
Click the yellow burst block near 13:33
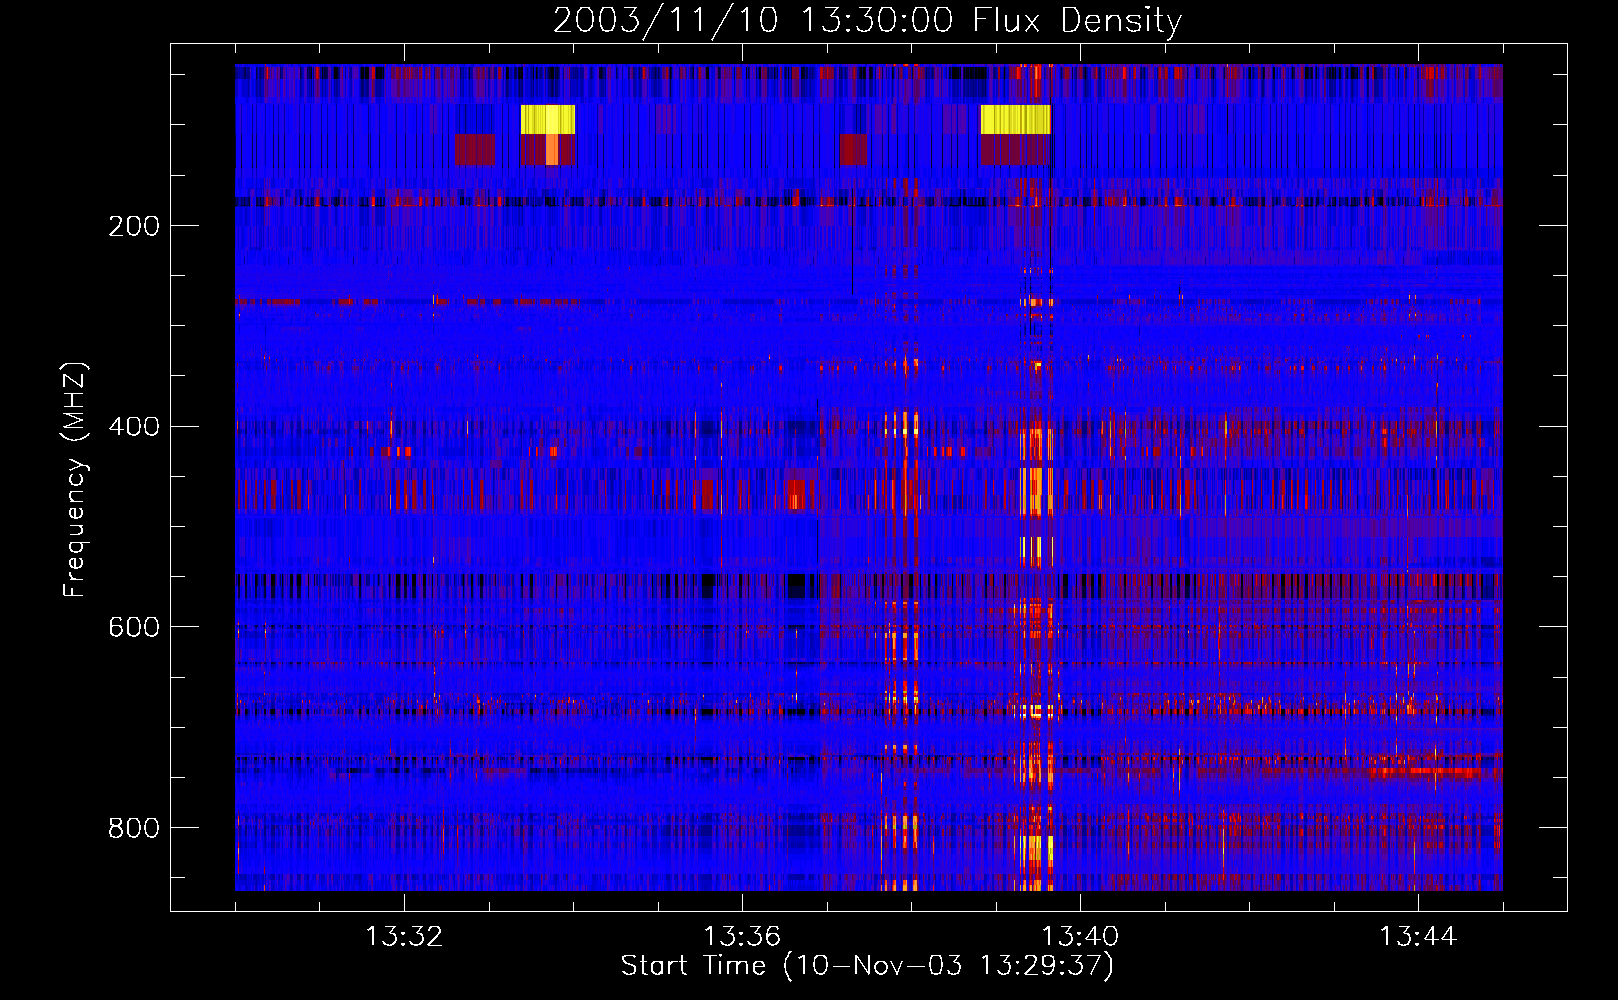(548, 119)
